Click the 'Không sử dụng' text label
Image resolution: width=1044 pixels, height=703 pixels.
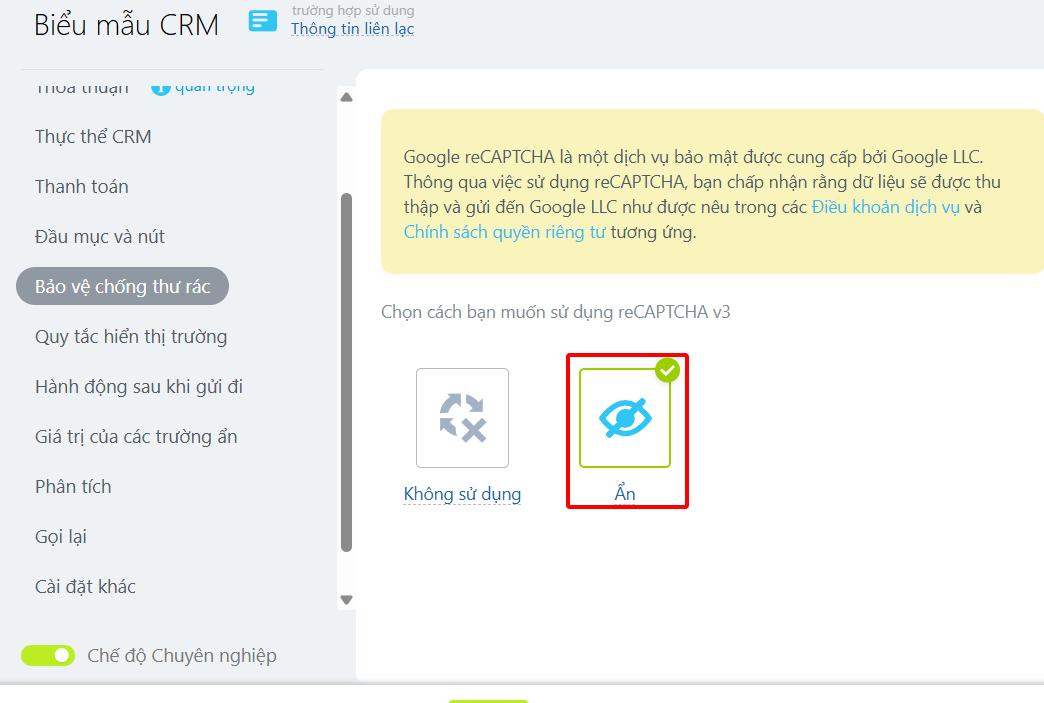point(462,494)
